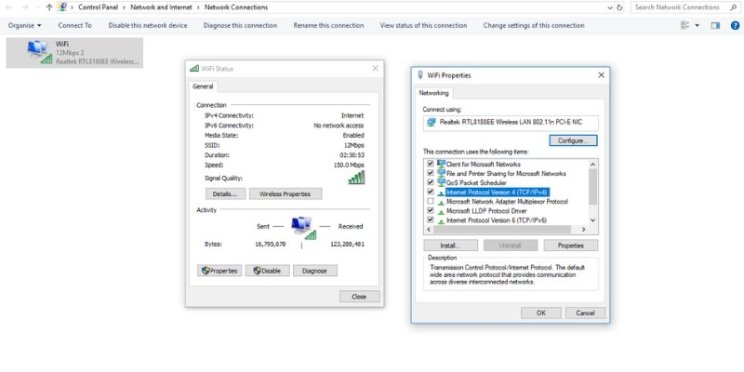Viewport: 744px width, 372px height.
Task: Expand the address bar history dropdown
Action: [x=610, y=8]
